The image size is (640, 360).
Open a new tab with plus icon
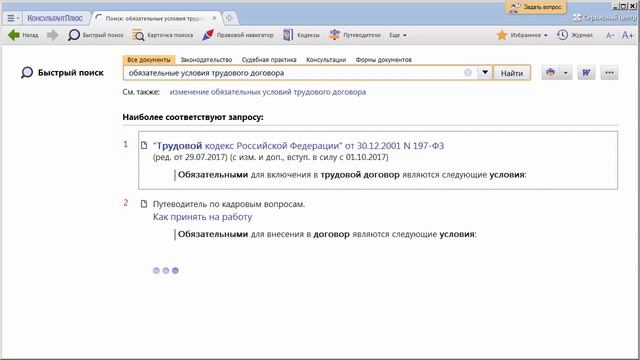[229, 18]
